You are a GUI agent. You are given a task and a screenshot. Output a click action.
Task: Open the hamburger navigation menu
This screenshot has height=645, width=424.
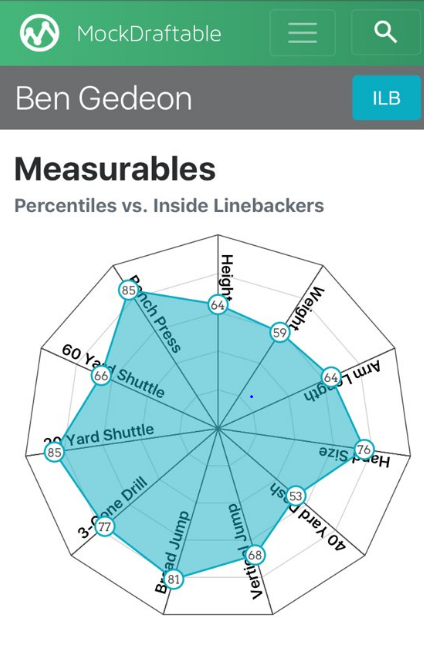coord(303,32)
